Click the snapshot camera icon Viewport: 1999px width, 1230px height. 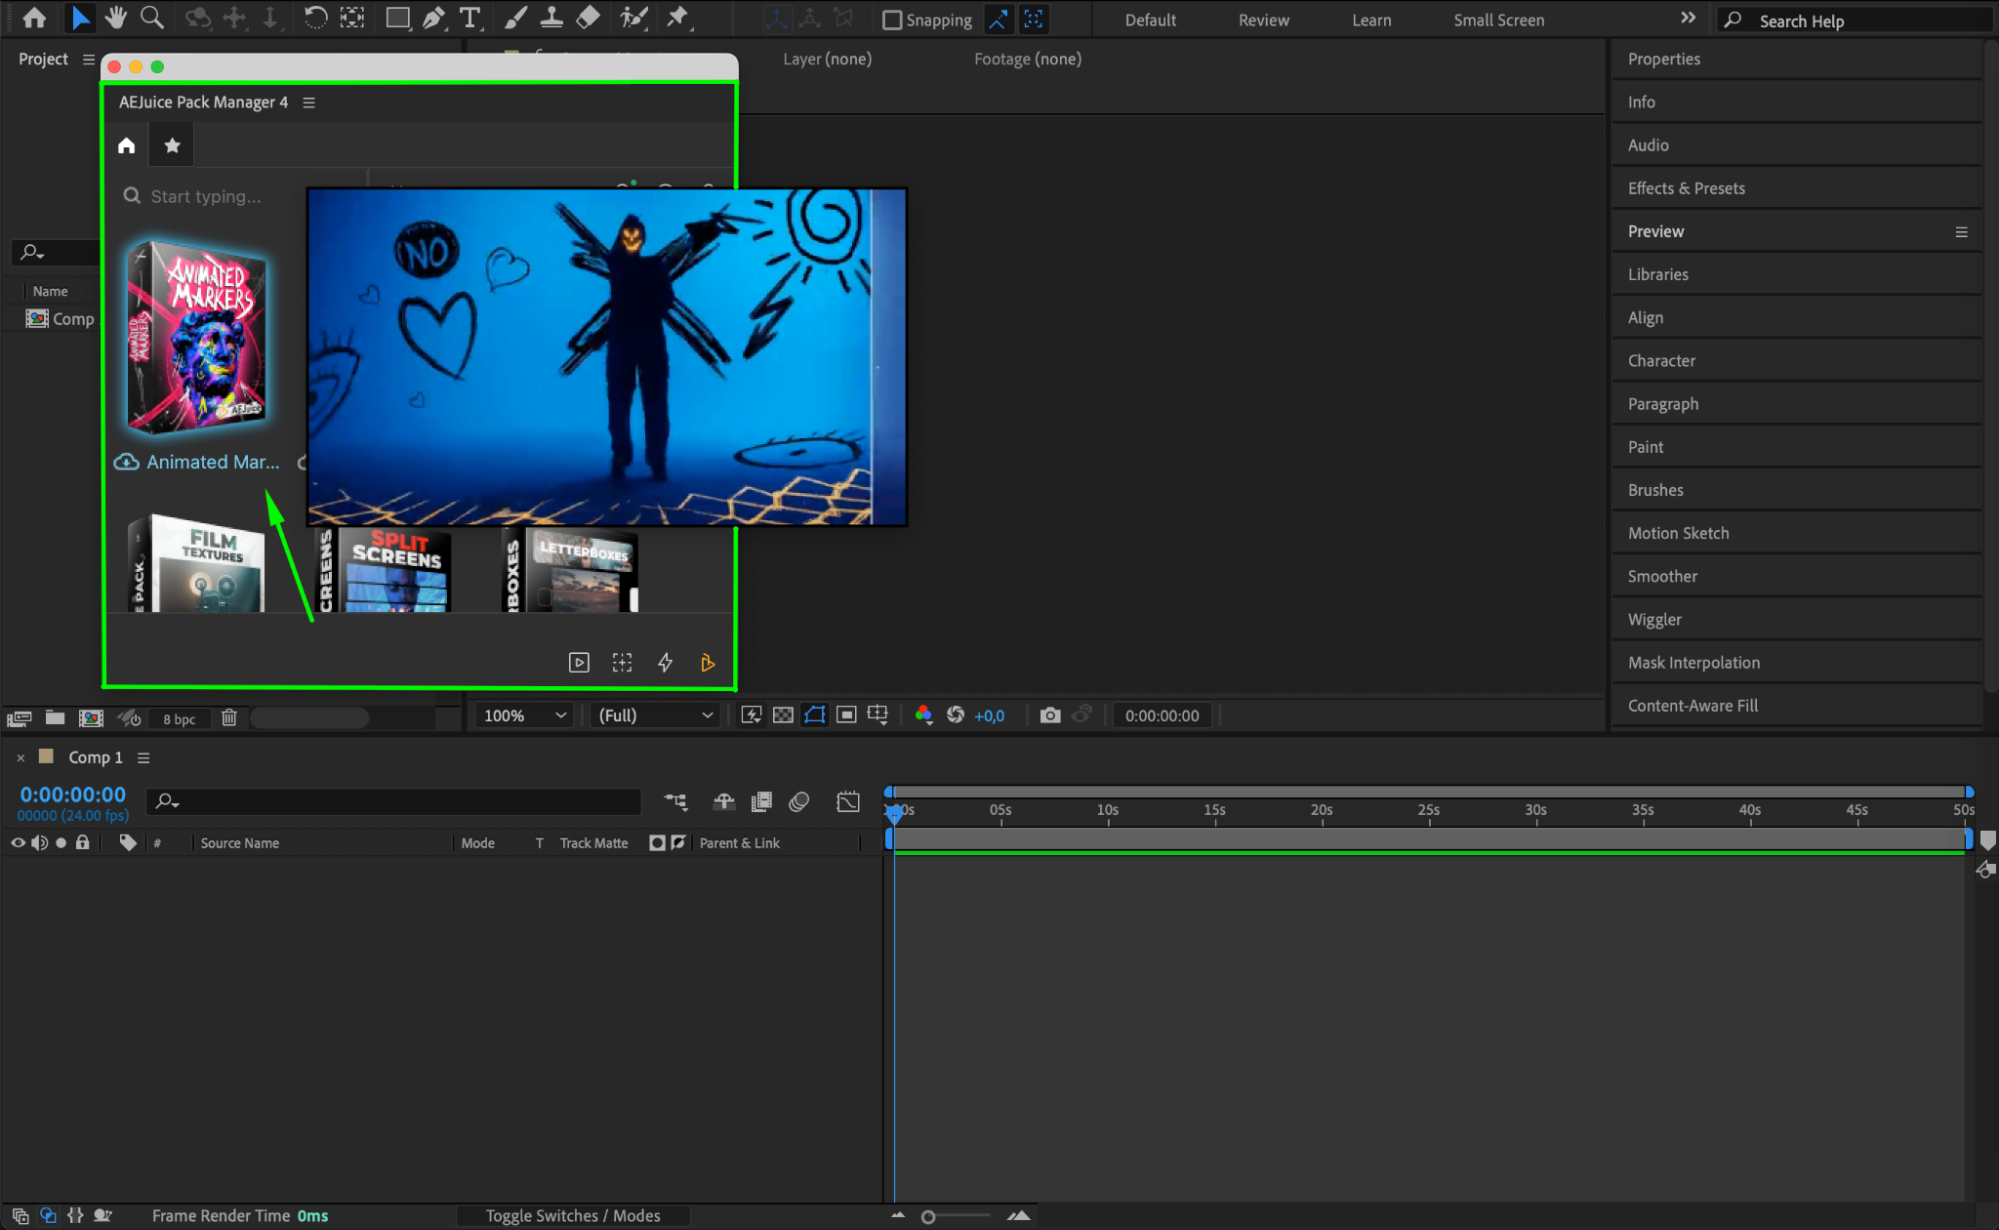(1049, 715)
